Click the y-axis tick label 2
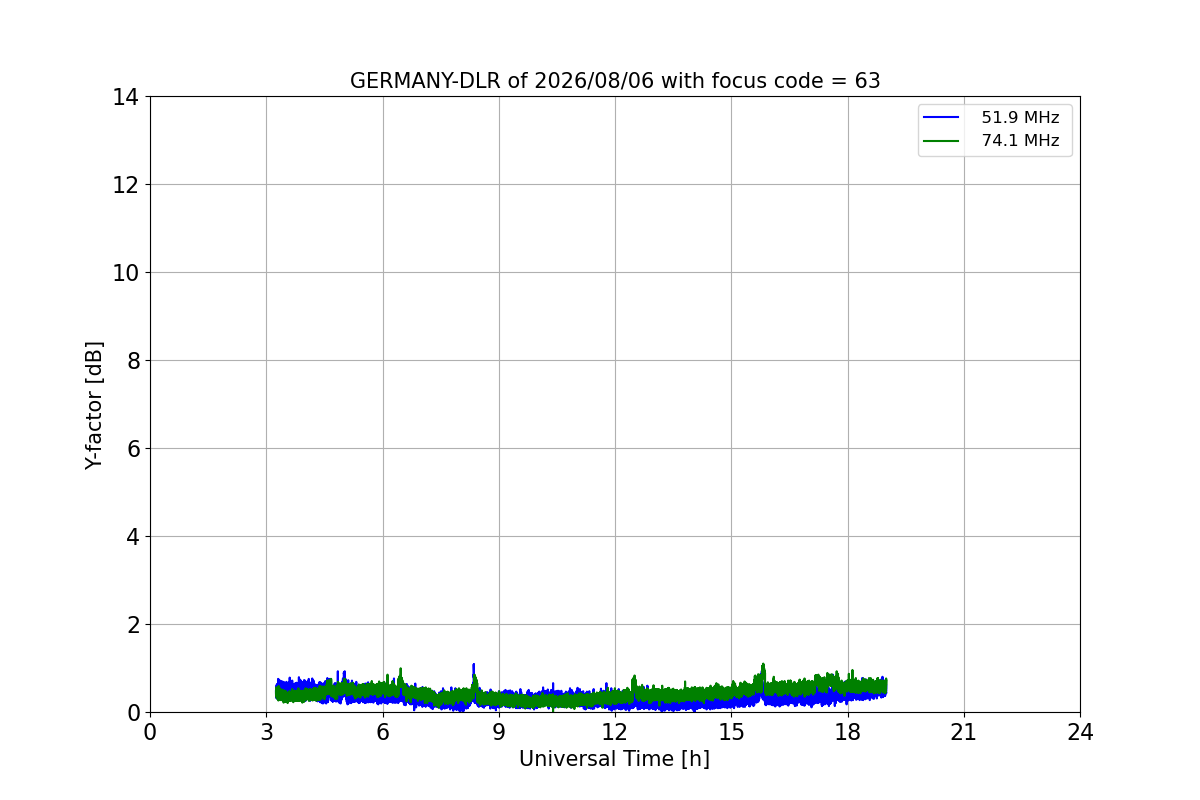The width and height of the screenshot is (1200, 800). pos(133,625)
